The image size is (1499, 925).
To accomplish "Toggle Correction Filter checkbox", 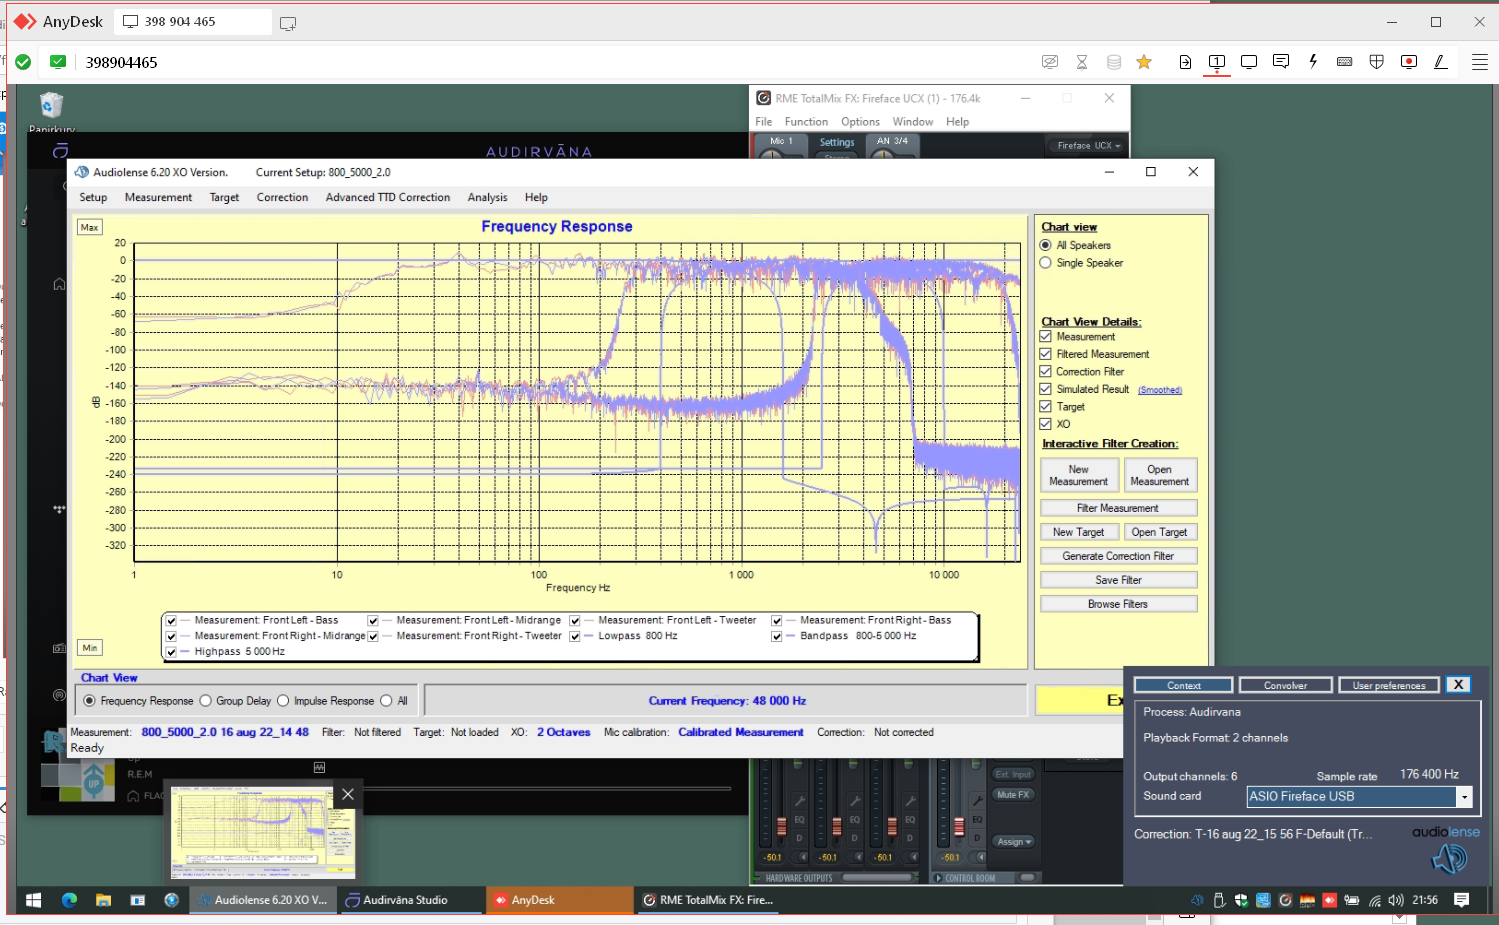I will coord(1046,371).
